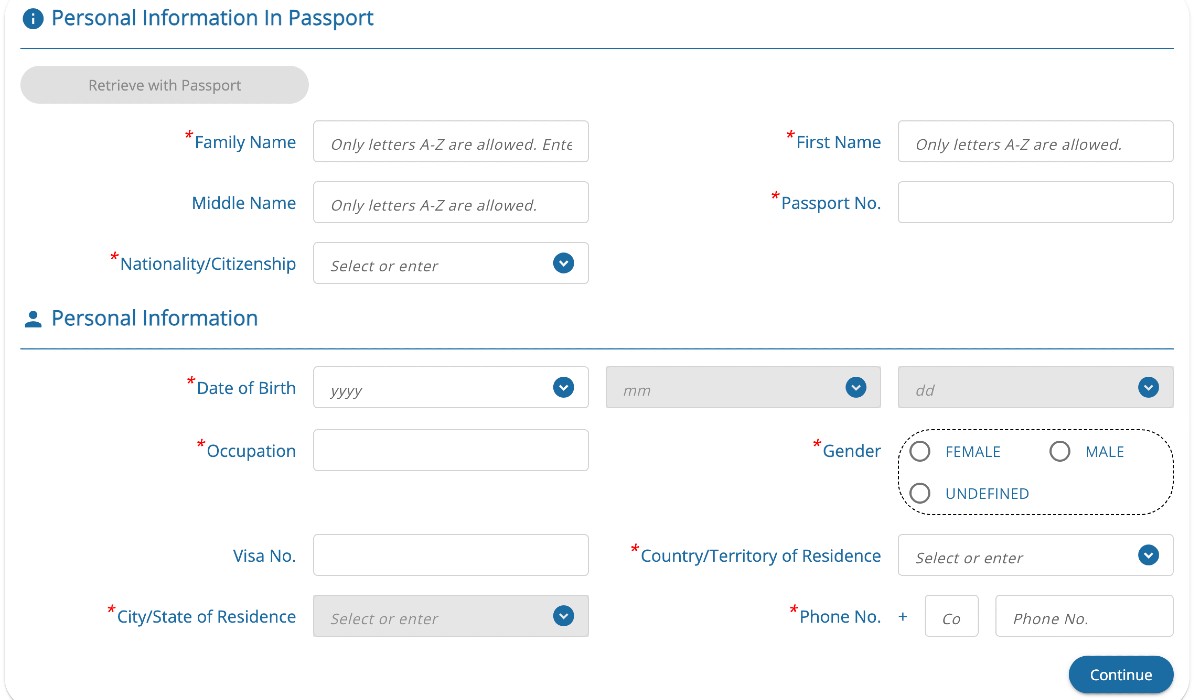Click the Continue button
Image resolution: width=1200 pixels, height=700 pixels.
(1121, 675)
